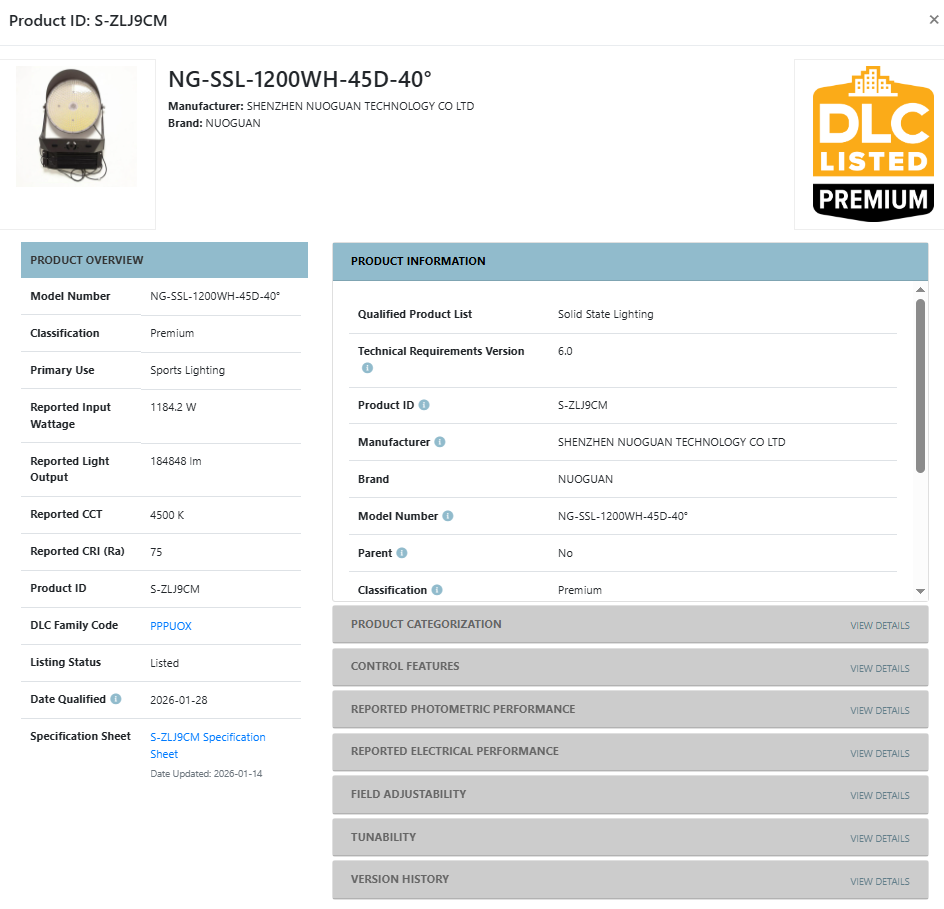
Task: Open DLC Family Code PPPUOX link
Action: (170, 626)
